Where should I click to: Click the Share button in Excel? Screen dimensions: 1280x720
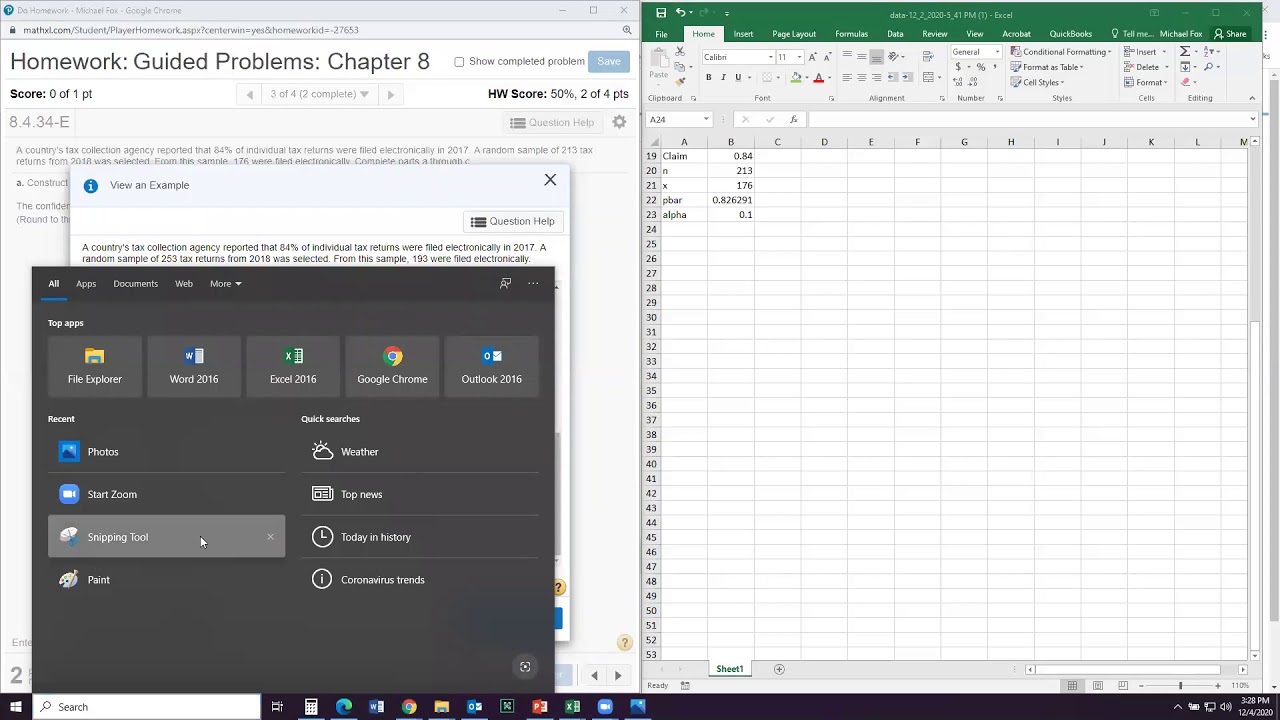click(1230, 34)
